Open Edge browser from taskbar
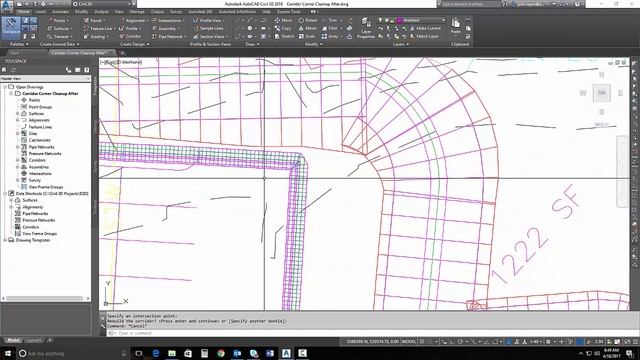 [x=156, y=353]
